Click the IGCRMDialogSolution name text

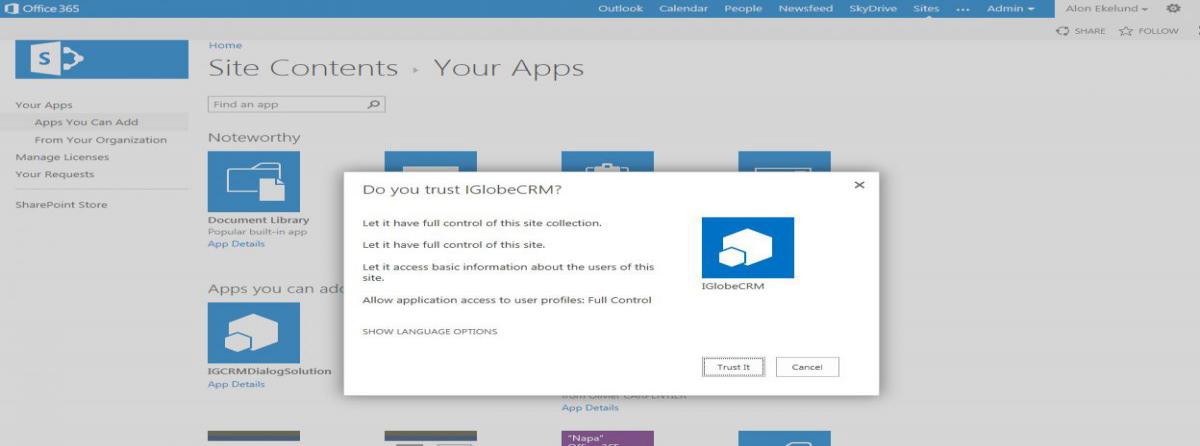(269, 371)
